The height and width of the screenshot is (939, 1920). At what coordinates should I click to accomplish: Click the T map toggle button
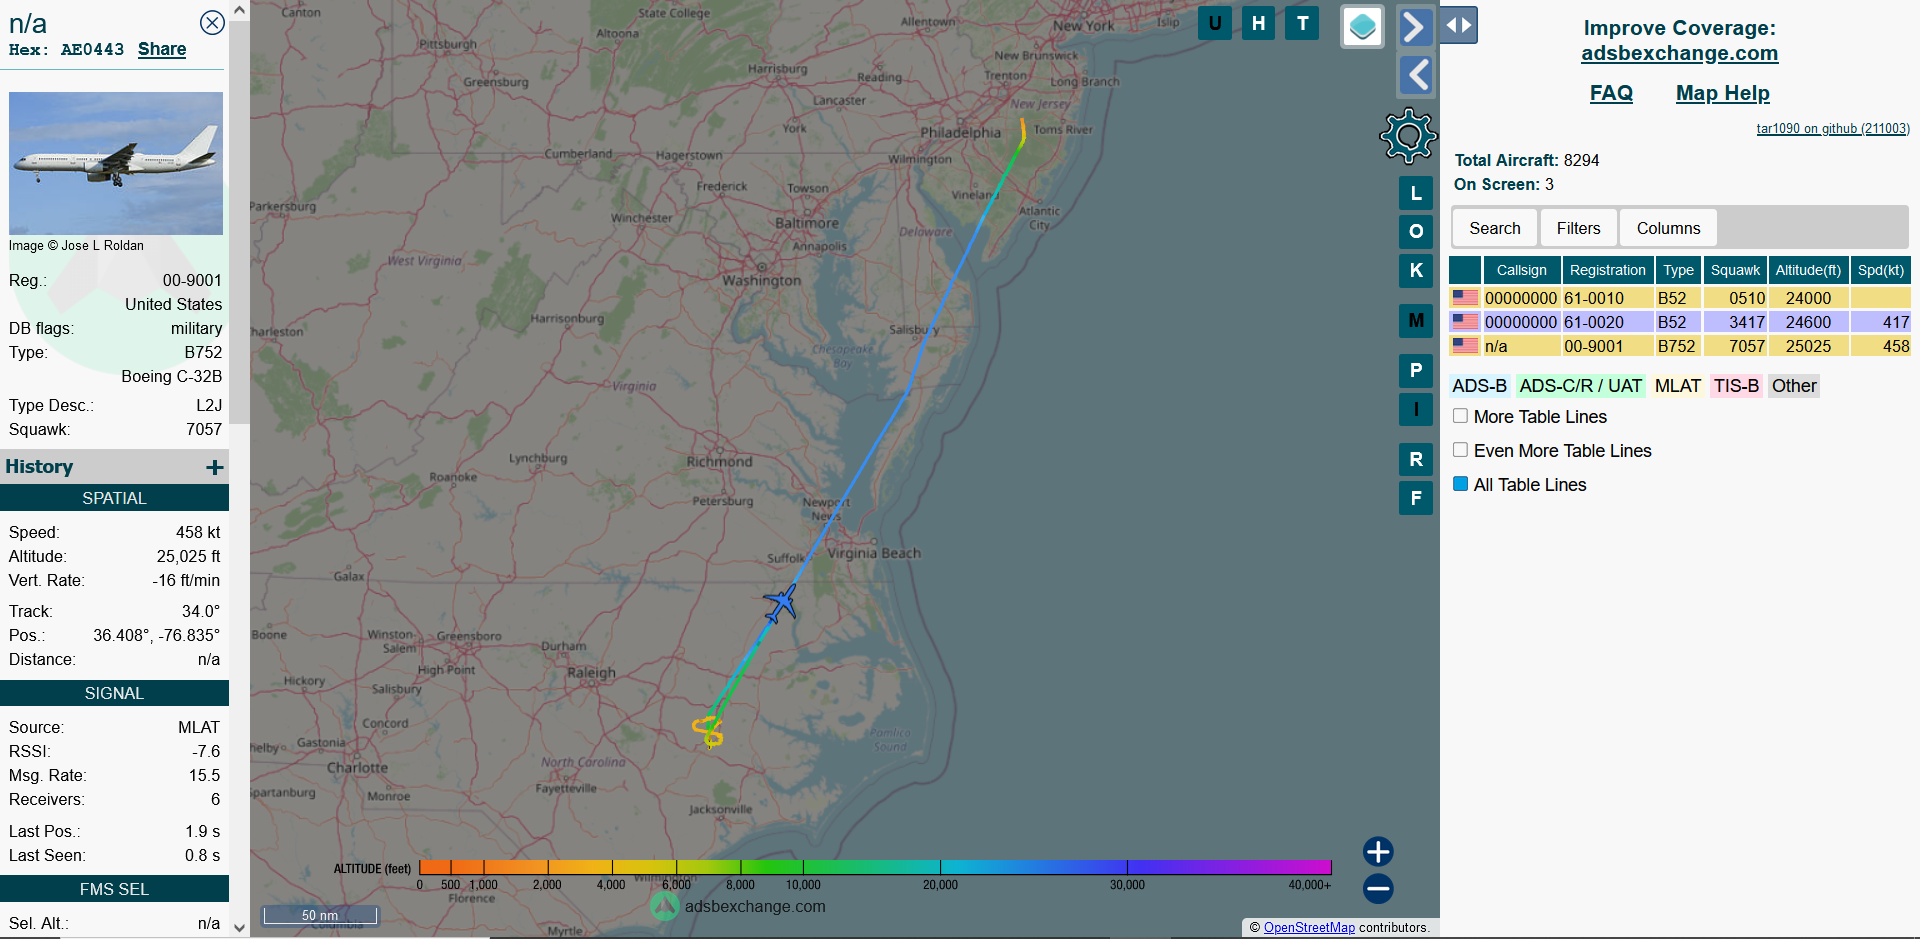[1302, 23]
